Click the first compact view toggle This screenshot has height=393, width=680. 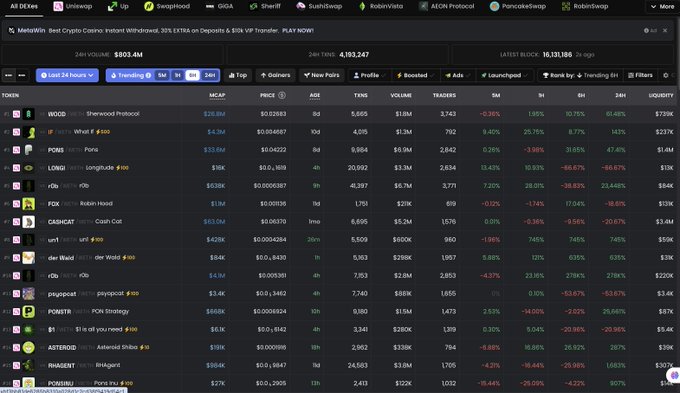(x=9, y=75)
